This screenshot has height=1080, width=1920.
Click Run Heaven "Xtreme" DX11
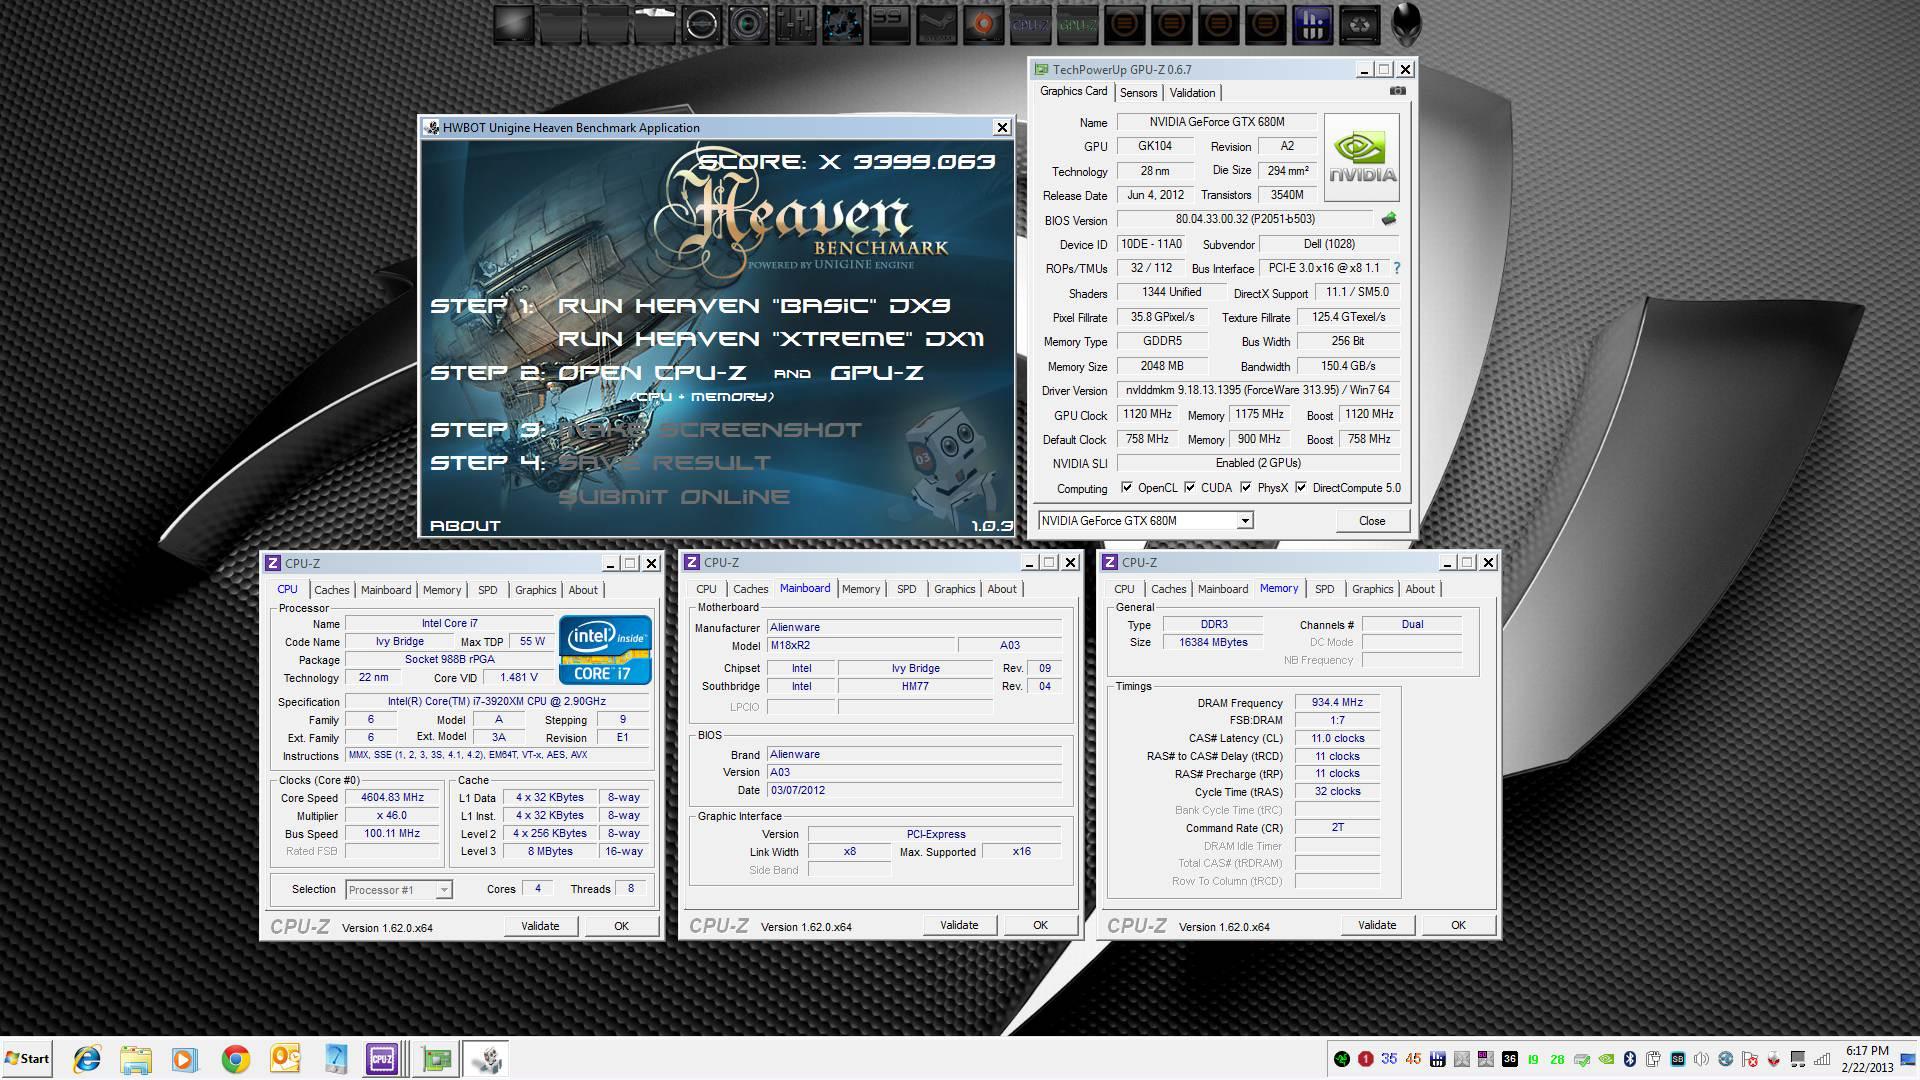(x=771, y=339)
